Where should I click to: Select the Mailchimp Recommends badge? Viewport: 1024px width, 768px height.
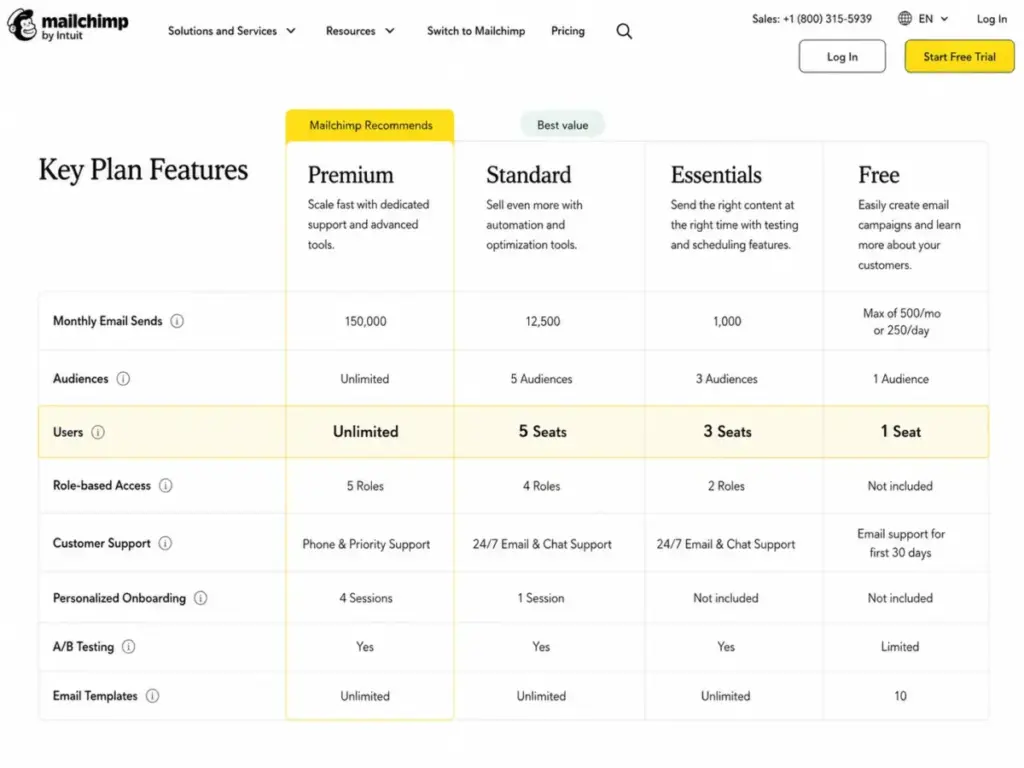(x=370, y=125)
